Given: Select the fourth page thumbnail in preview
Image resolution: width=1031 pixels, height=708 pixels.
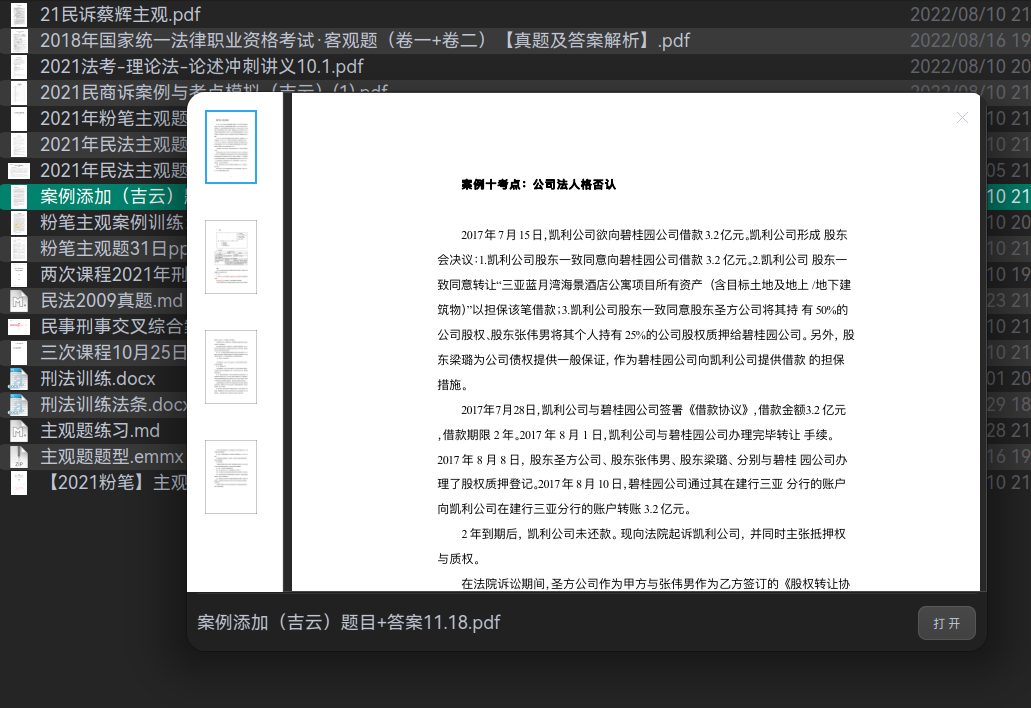Looking at the screenshot, I should [x=231, y=477].
